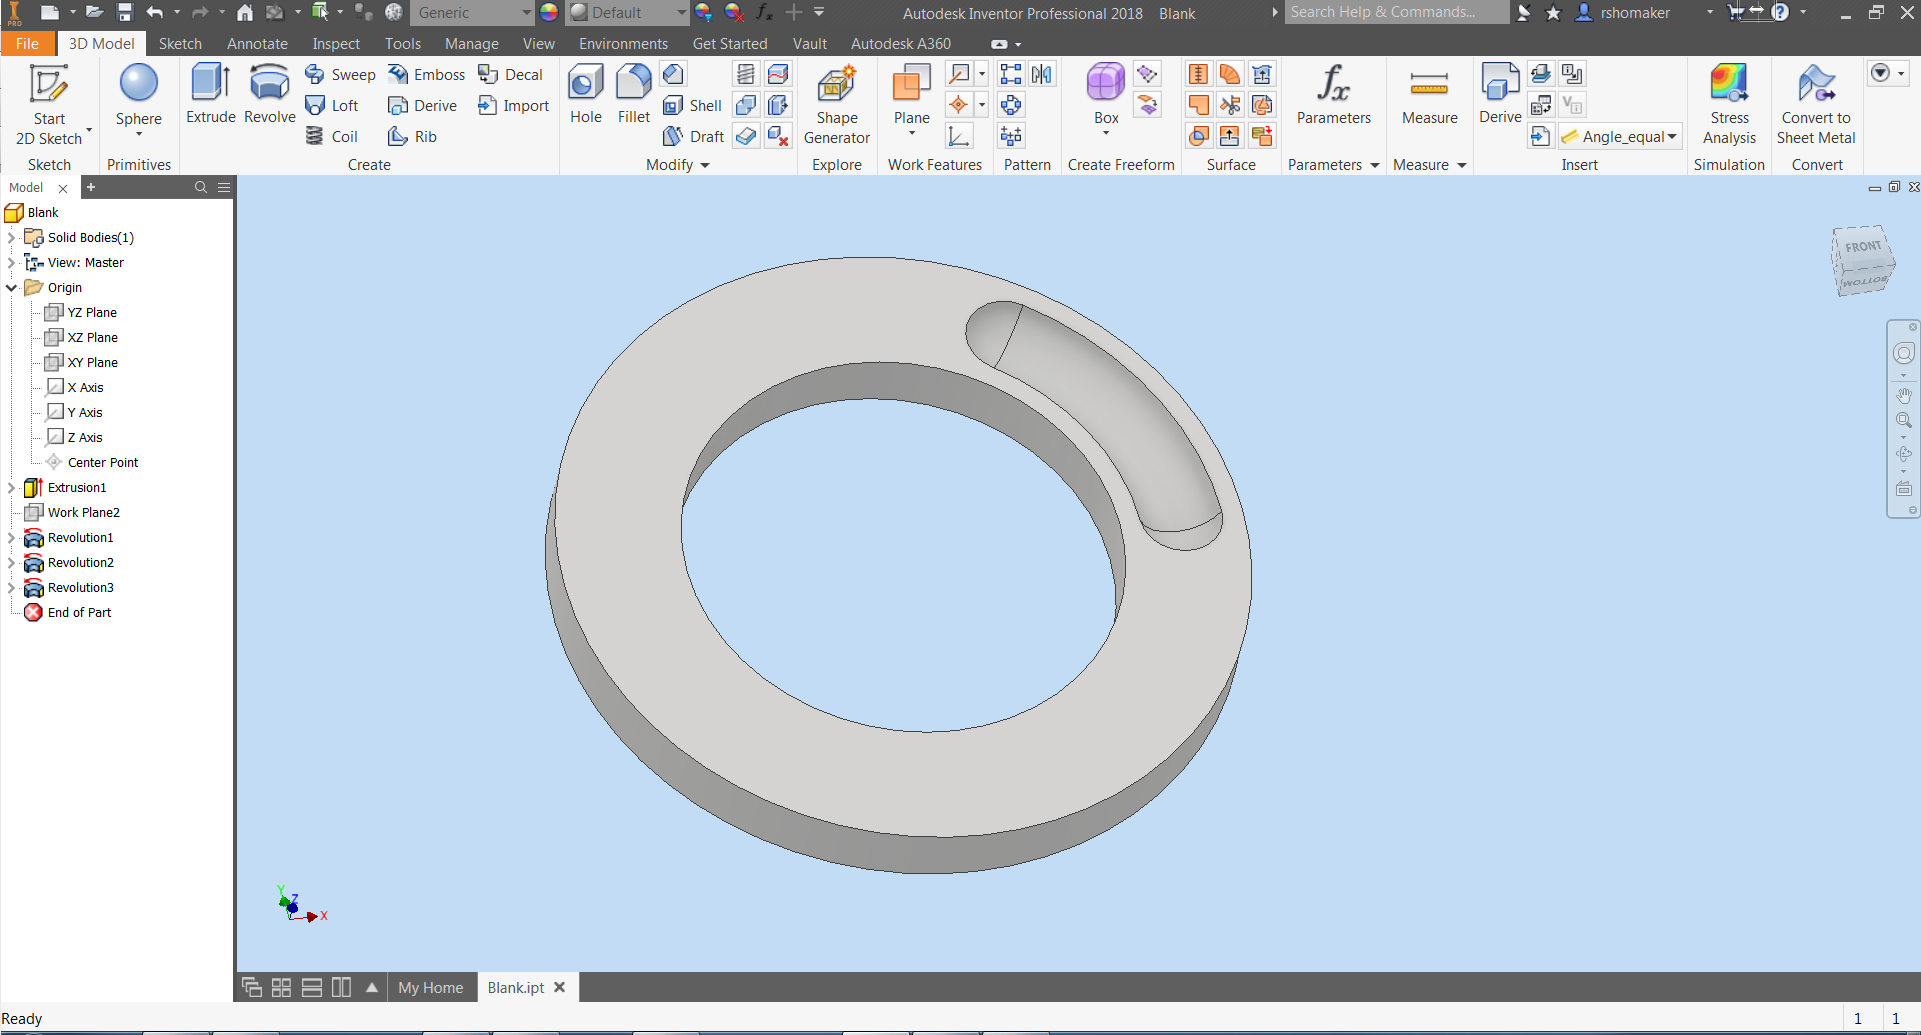This screenshot has height=1035, width=1921.
Task: Launch the Hole tool
Action: pyautogui.click(x=586, y=94)
